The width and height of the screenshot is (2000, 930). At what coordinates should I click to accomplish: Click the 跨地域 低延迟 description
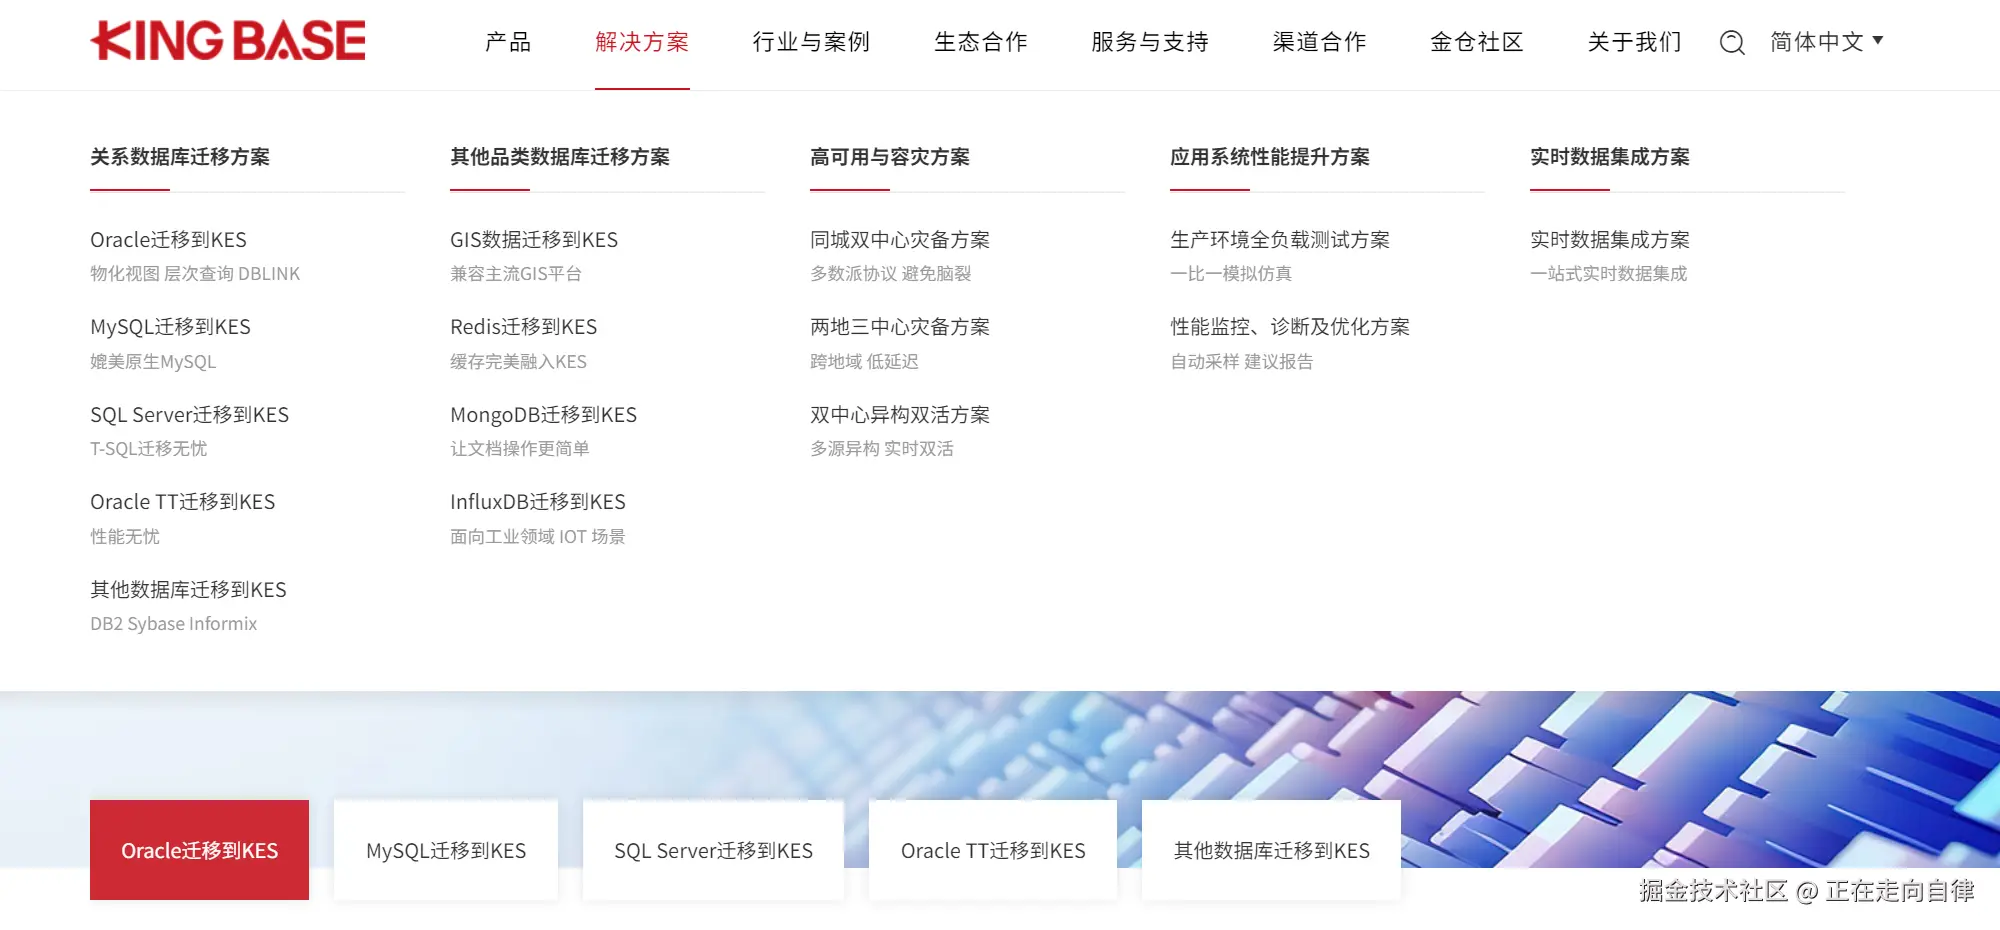[864, 362]
